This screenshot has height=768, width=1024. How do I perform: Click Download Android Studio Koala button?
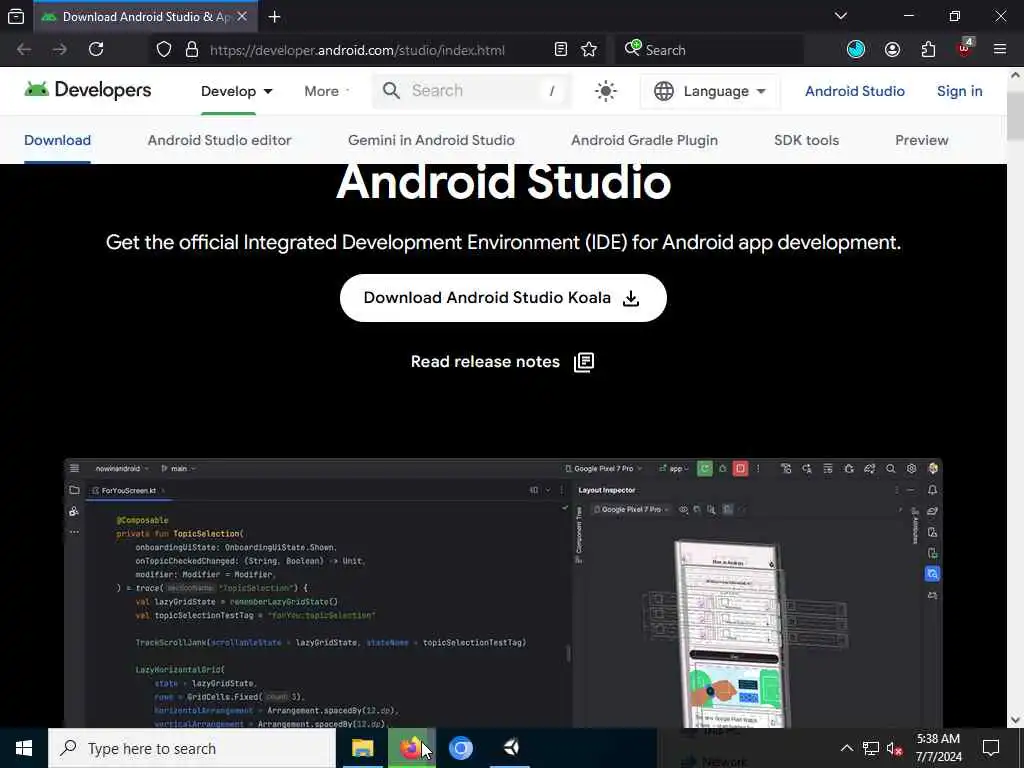click(x=503, y=298)
